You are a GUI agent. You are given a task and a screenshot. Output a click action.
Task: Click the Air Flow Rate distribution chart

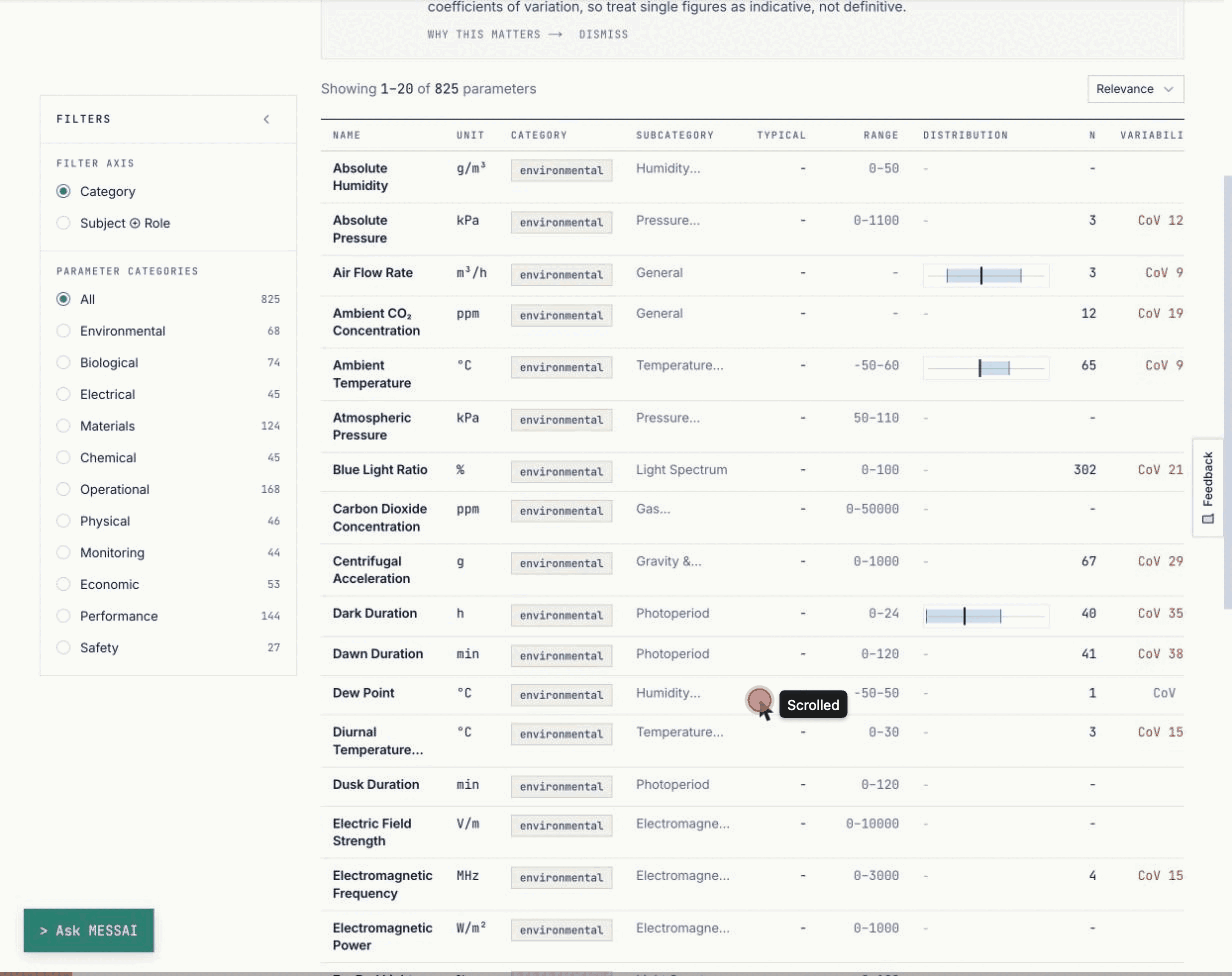pos(986,275)
